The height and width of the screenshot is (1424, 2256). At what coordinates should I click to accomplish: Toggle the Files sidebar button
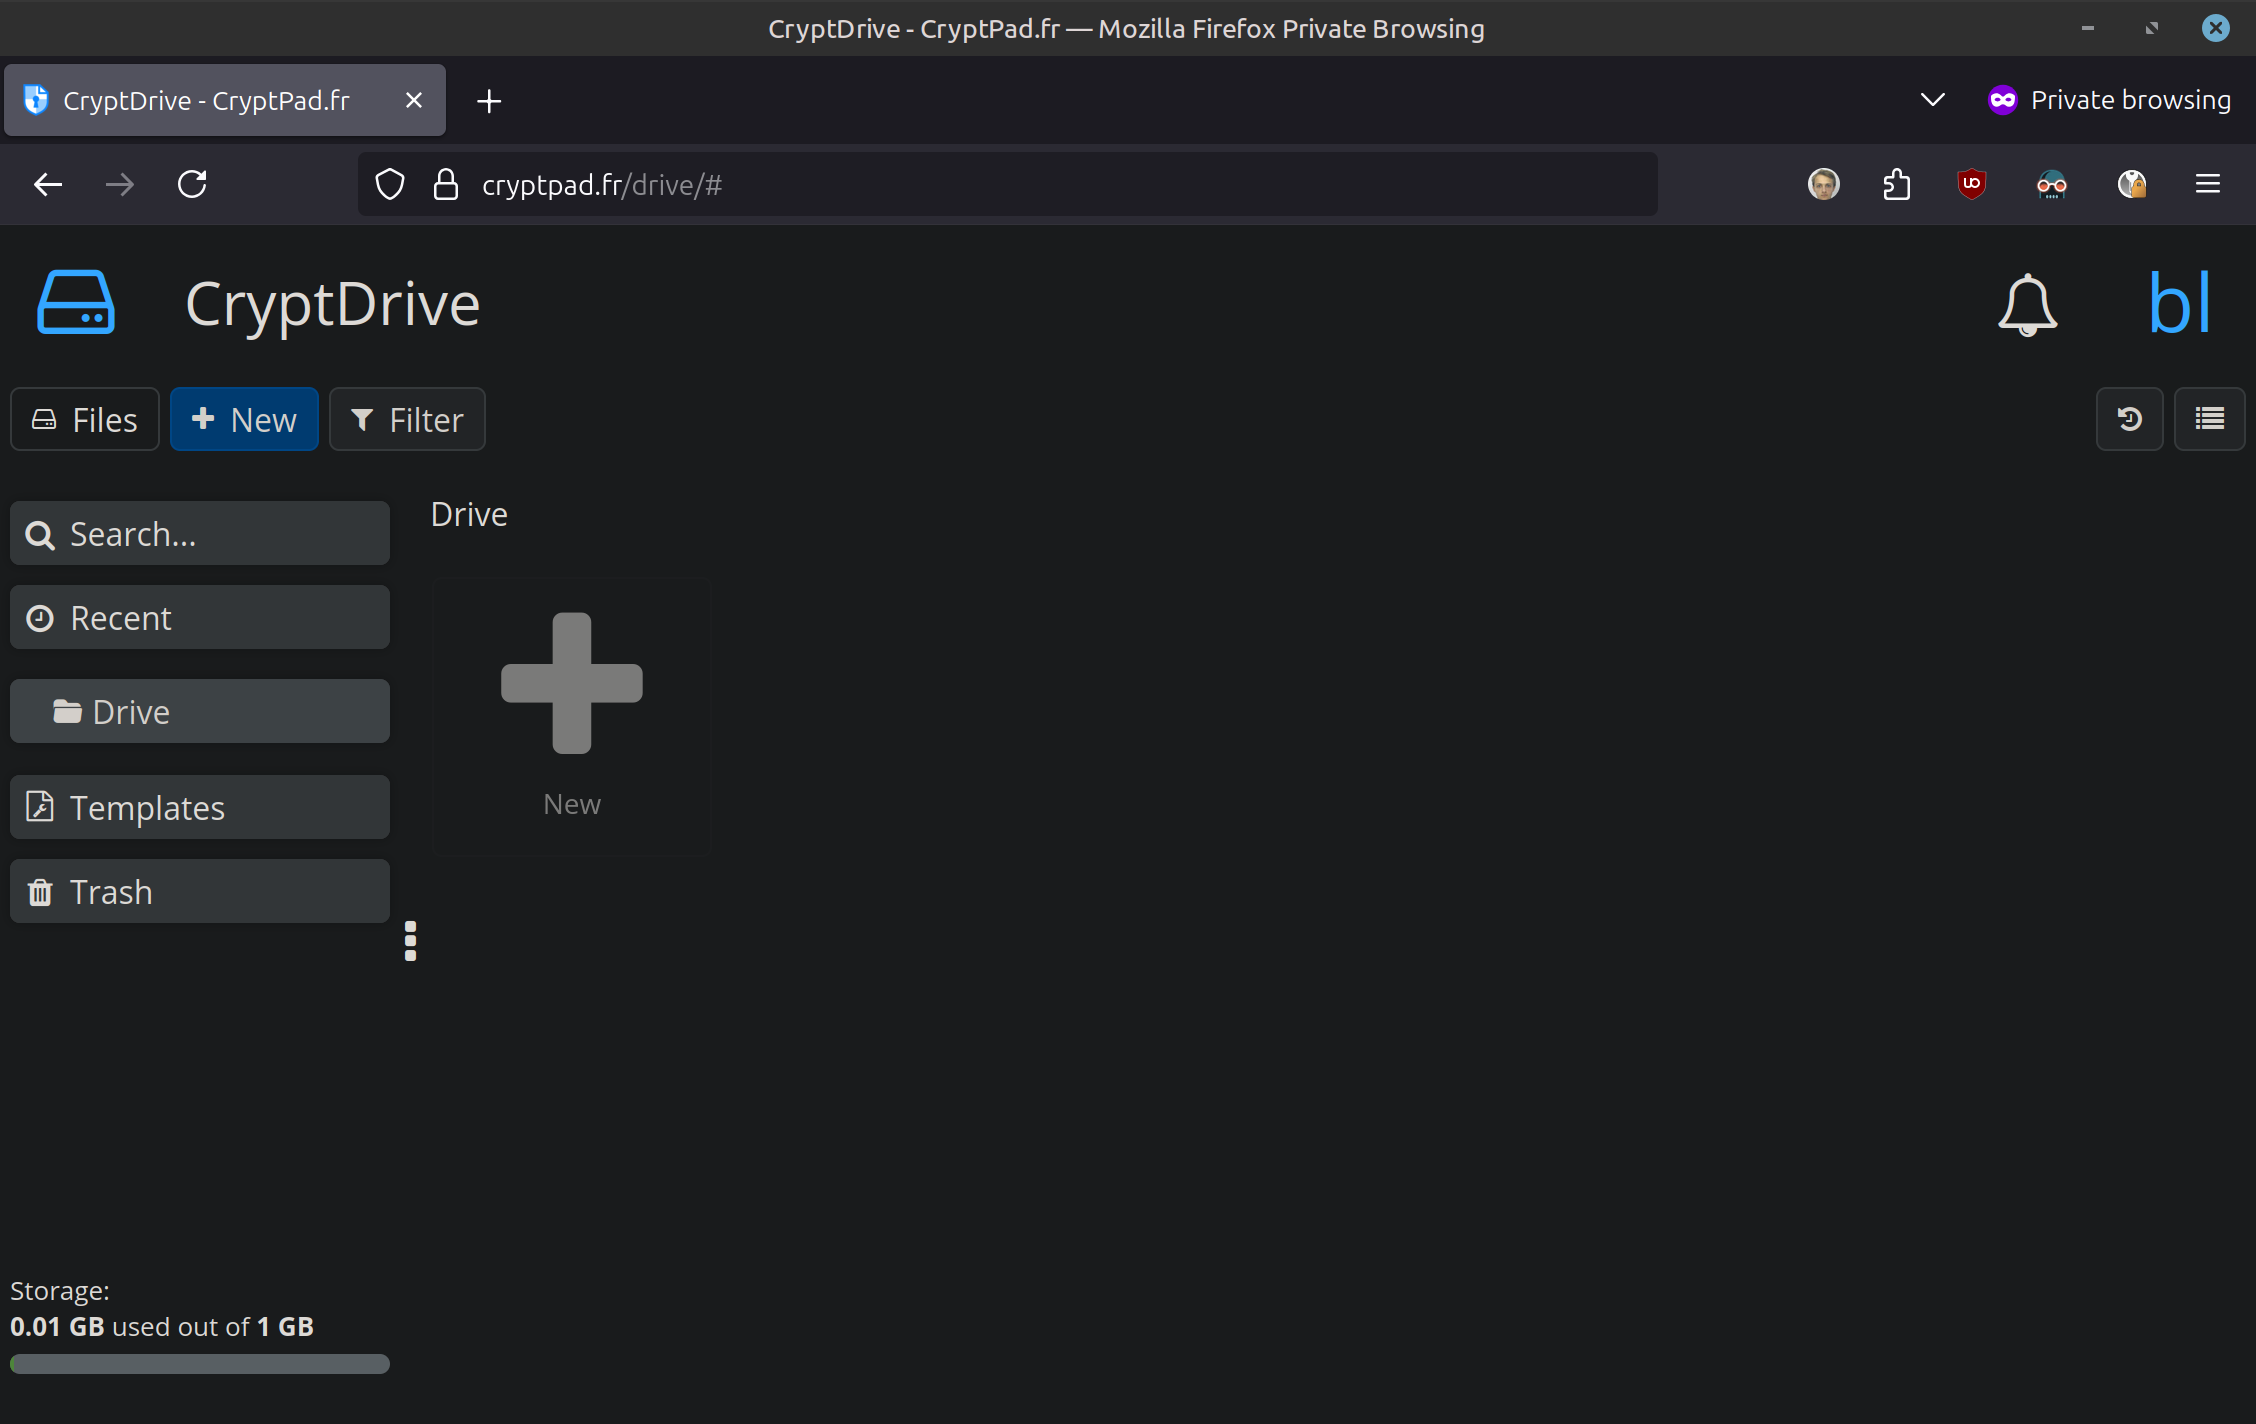click(x=85, y=419)
